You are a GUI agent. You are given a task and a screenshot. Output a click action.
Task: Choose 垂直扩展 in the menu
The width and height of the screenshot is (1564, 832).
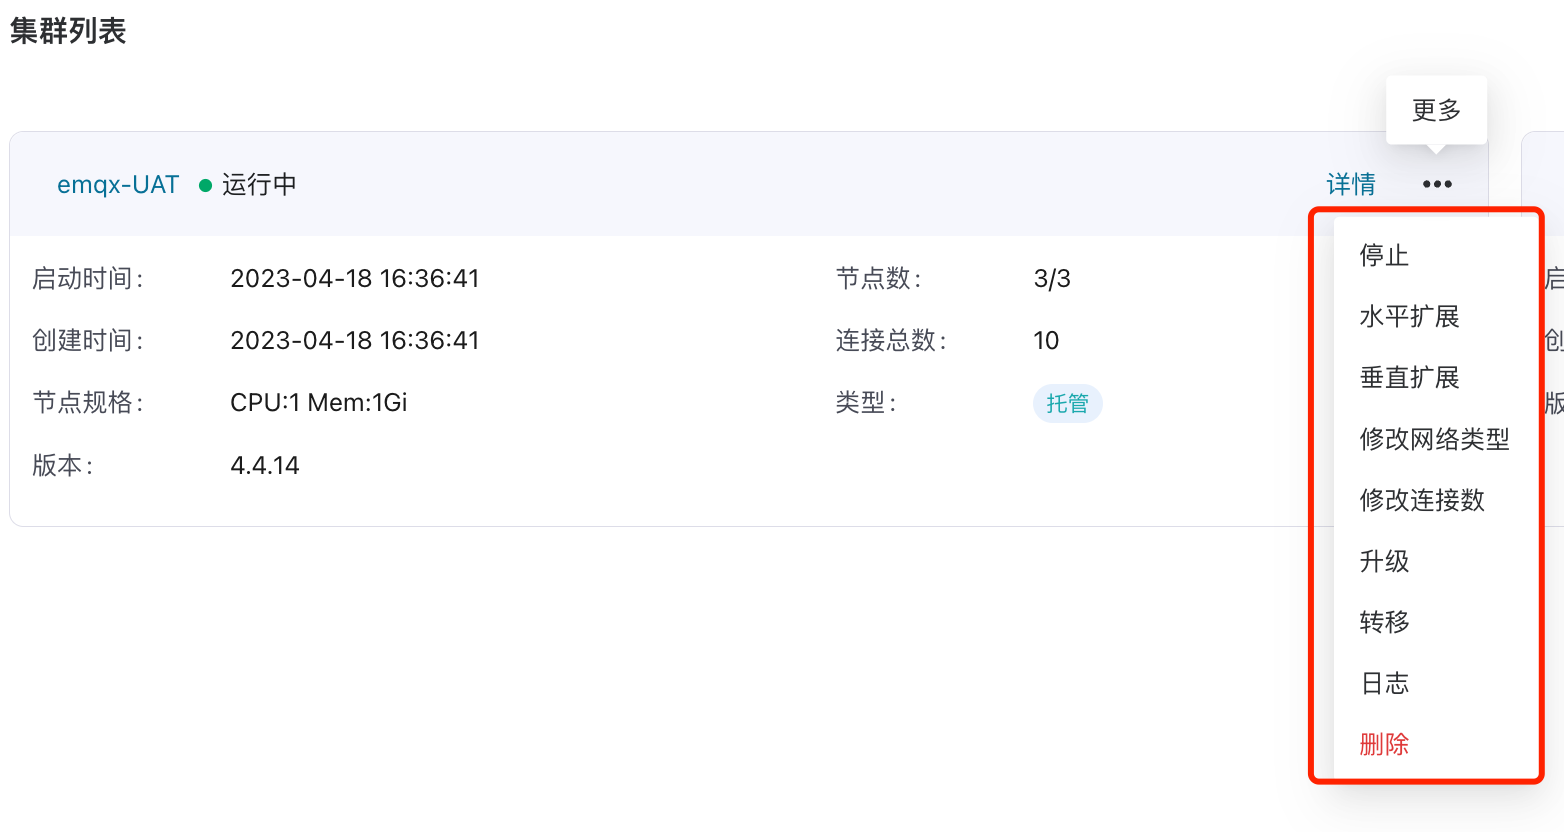1409,378
